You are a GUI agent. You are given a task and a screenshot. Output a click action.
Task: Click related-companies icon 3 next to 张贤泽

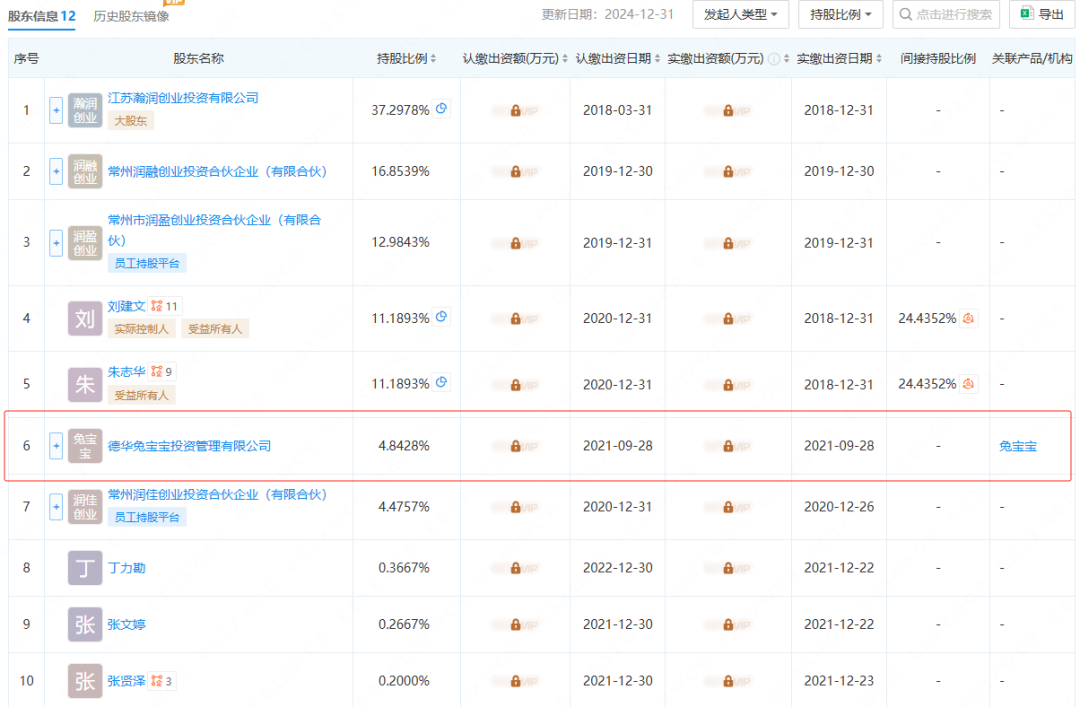coord(162,682)
